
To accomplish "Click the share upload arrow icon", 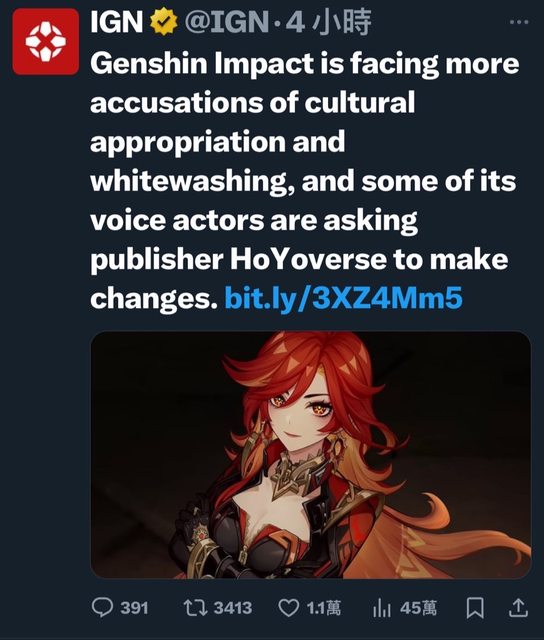I will (x=518, y=607).
